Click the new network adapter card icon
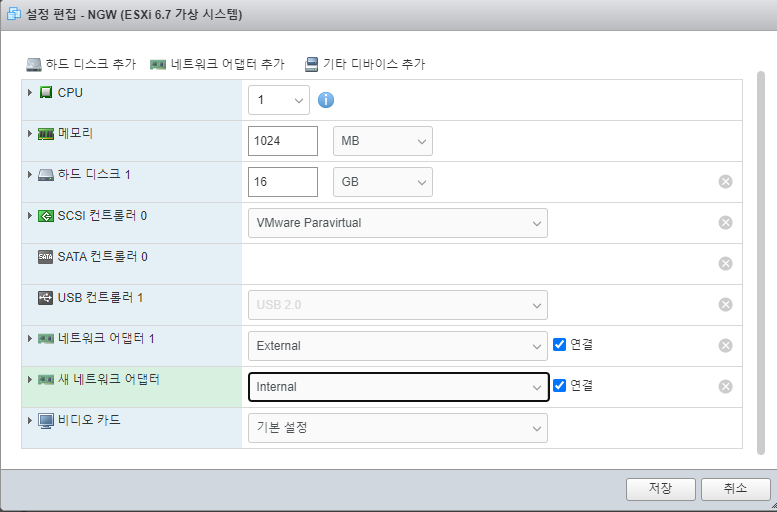 coord(46,380)
